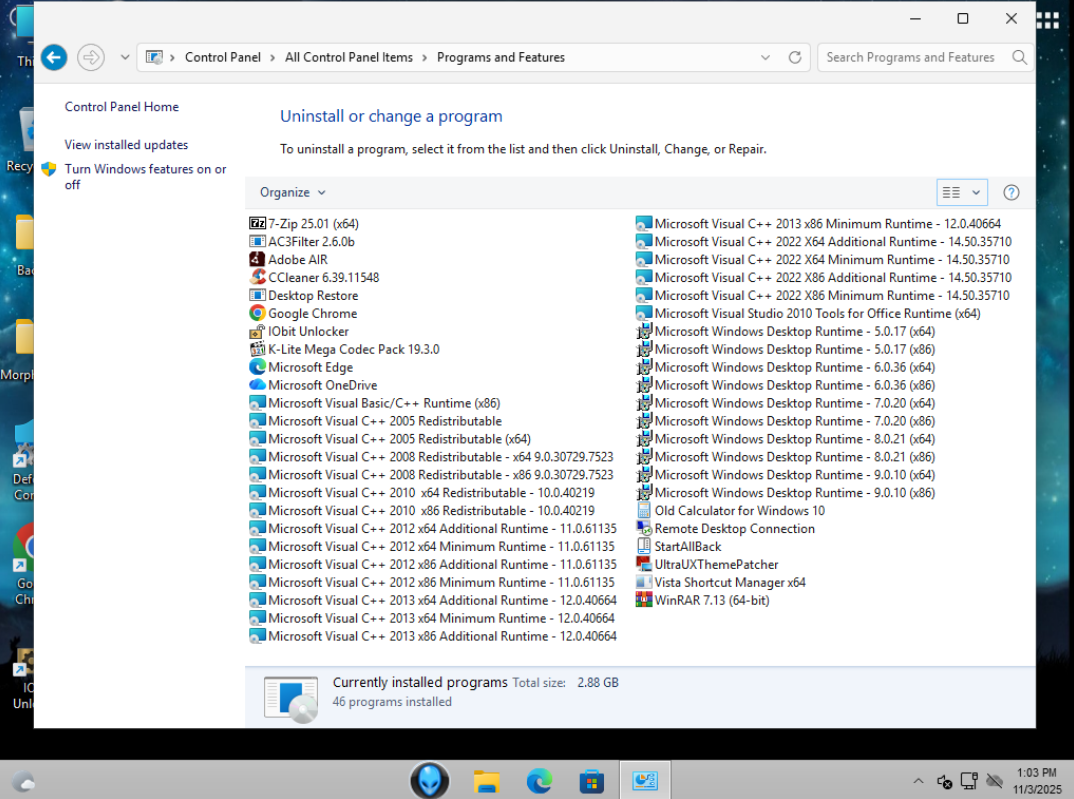Expand chevron after All Control Panel Items

pos(425,58)
